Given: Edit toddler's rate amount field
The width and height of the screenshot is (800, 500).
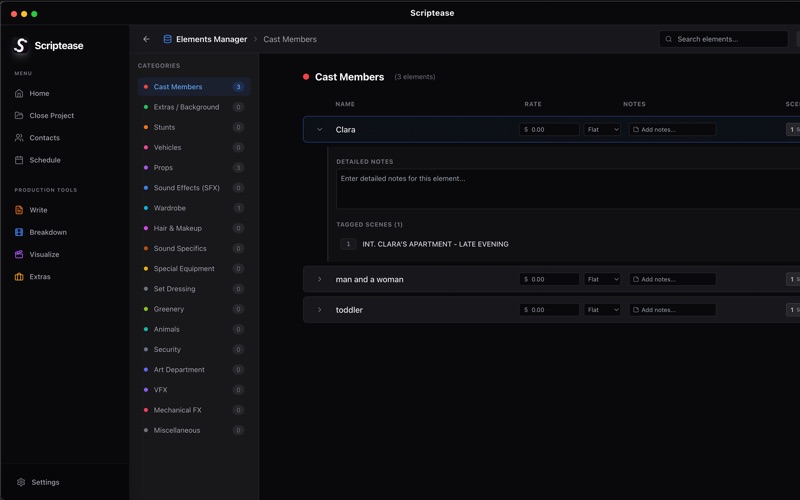Looking at the screenshot, I should (549, 310).
